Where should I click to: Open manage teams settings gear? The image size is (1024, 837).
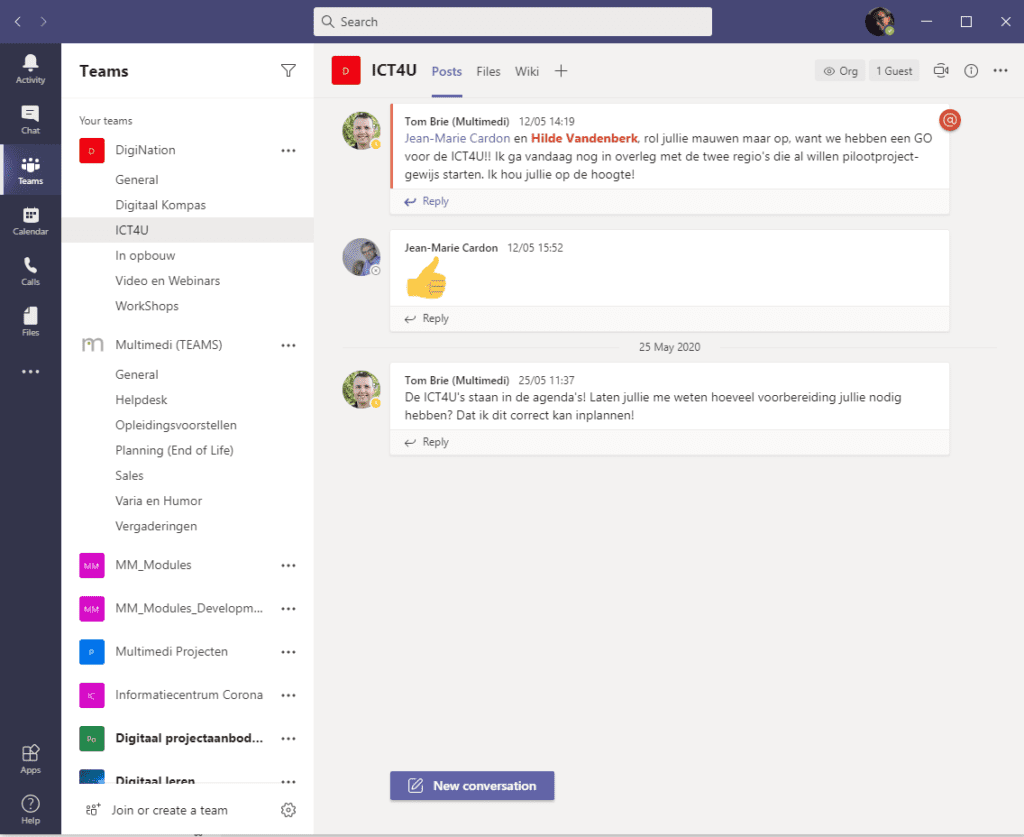(x=288, y=810)
